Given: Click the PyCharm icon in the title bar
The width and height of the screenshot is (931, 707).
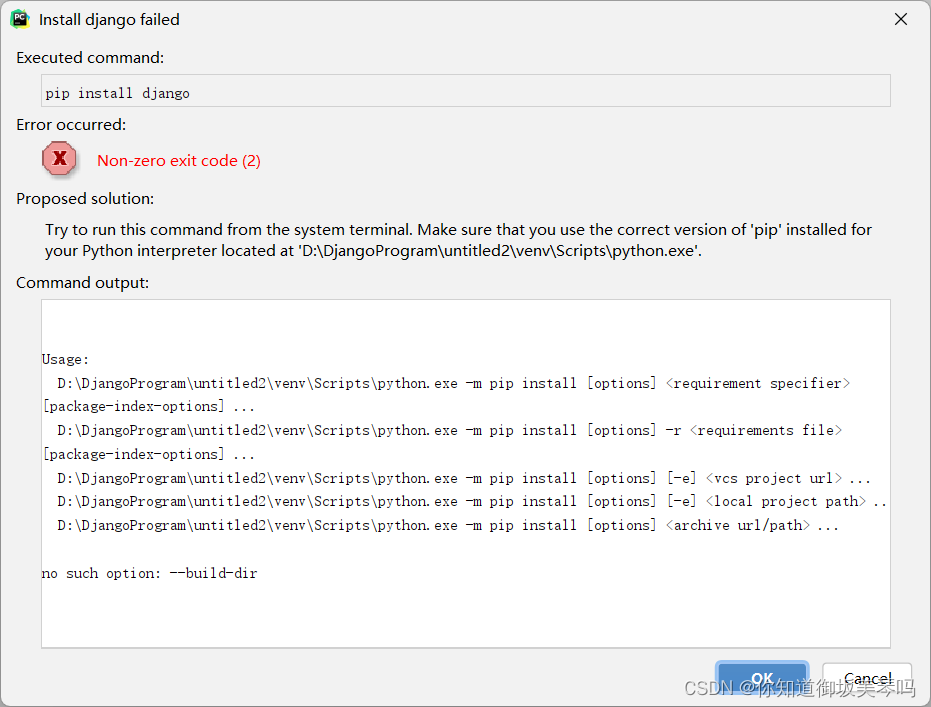Looking at the screenshot, I should [x=20, y=19].
